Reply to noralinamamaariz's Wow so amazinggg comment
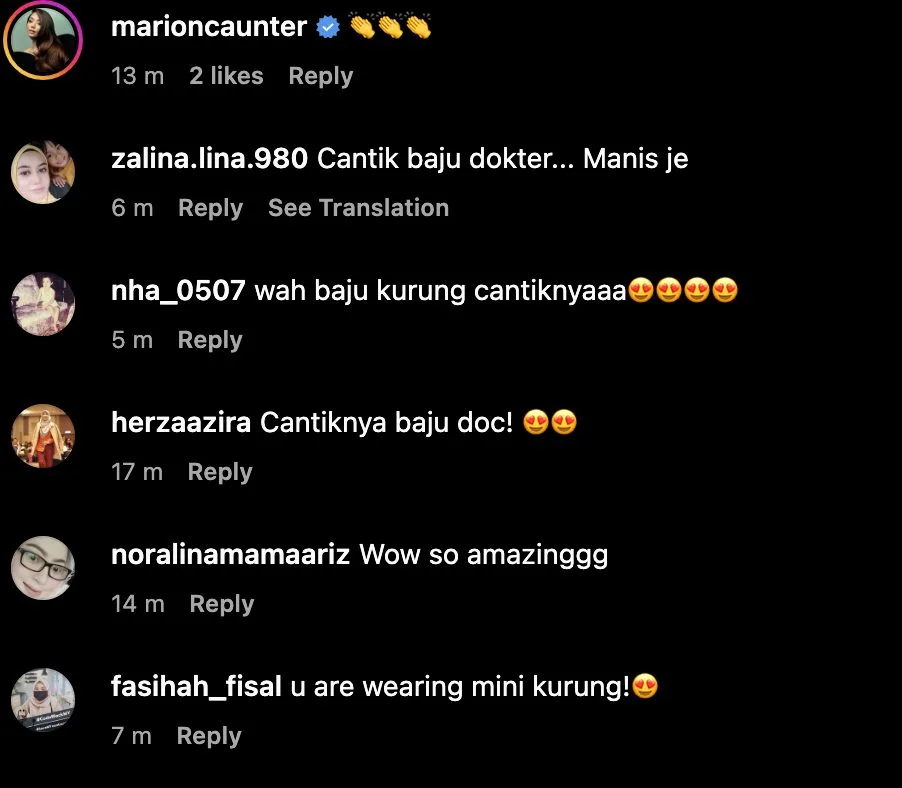Viewport: 902px width, 788px height. click(221, 604)
